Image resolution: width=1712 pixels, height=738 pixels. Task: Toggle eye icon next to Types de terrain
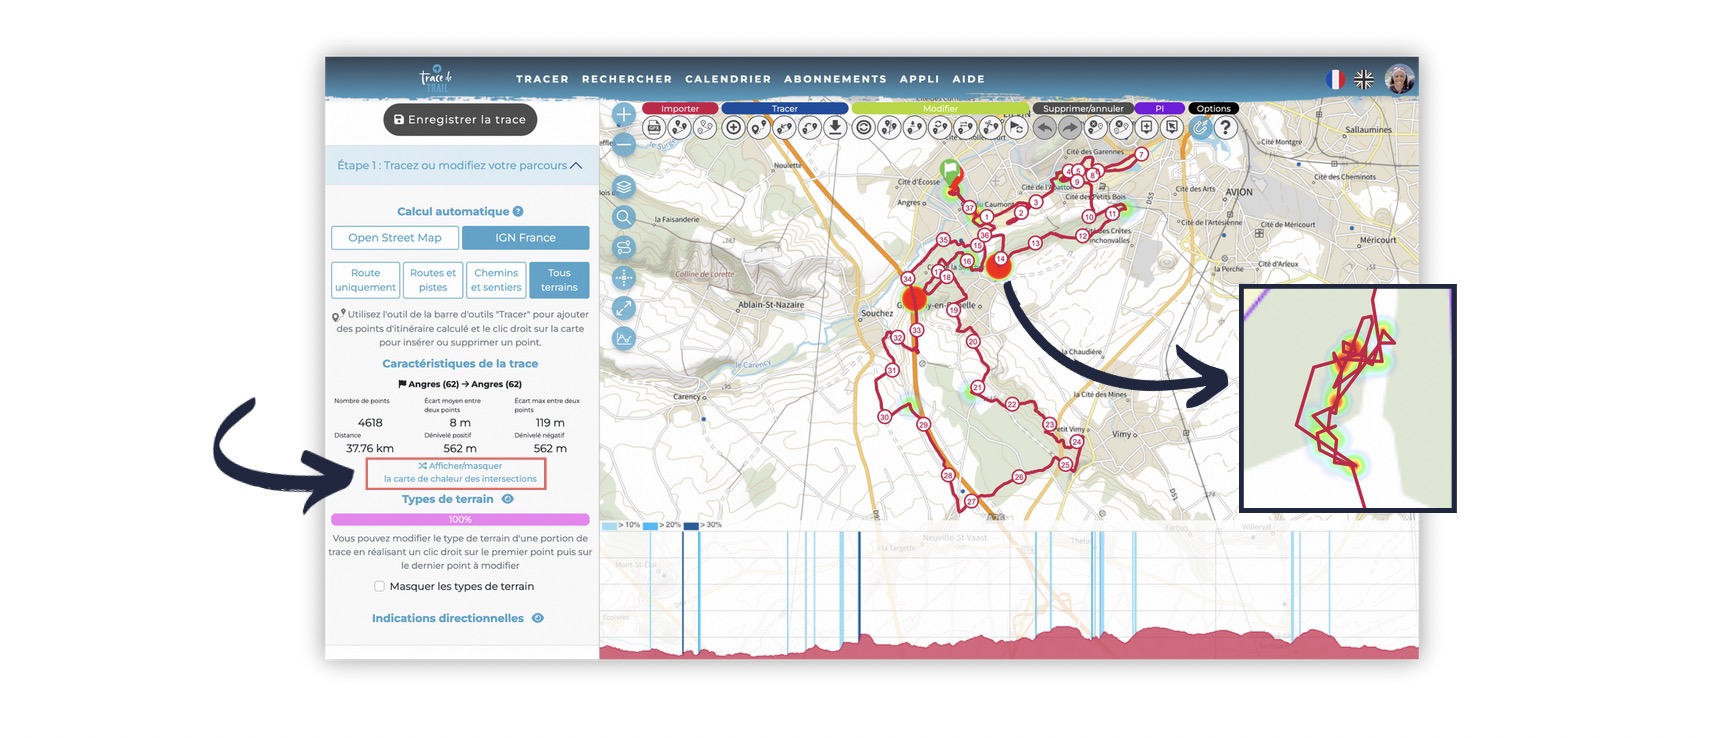coord(508,499)
